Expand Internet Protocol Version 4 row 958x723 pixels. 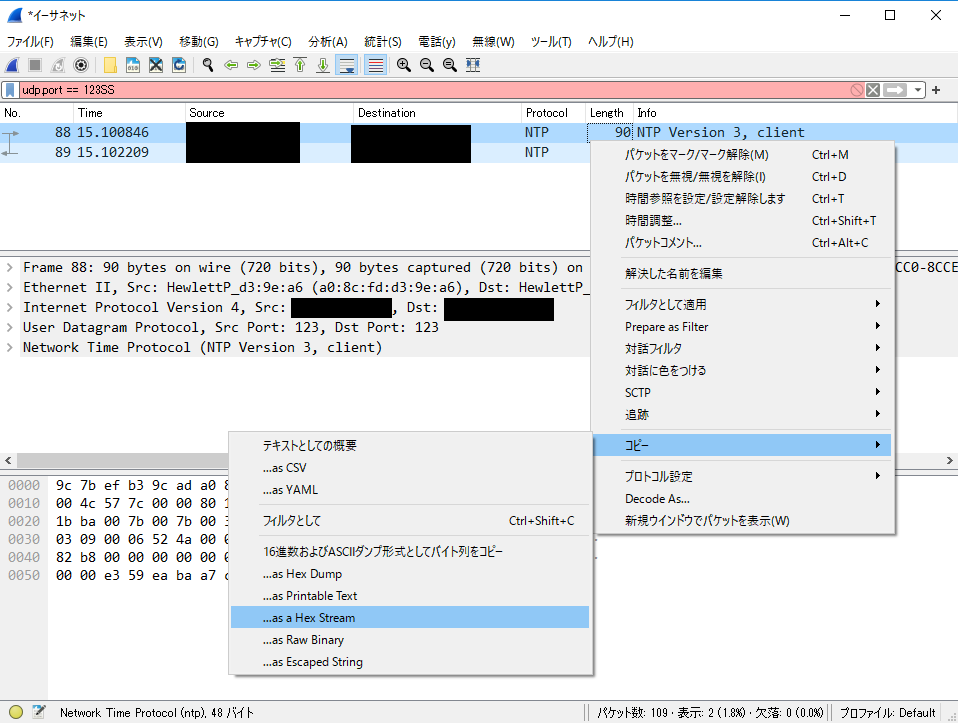10,307
